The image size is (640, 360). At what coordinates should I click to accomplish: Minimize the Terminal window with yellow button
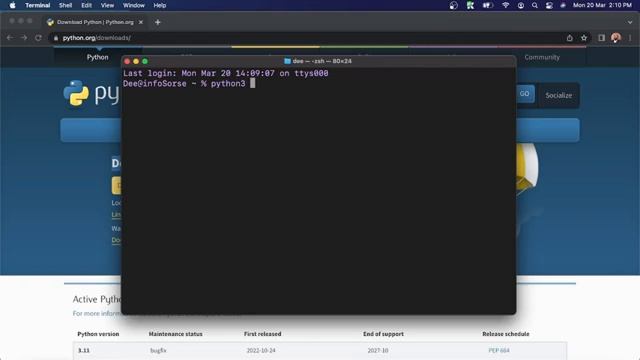pos(136,61)
